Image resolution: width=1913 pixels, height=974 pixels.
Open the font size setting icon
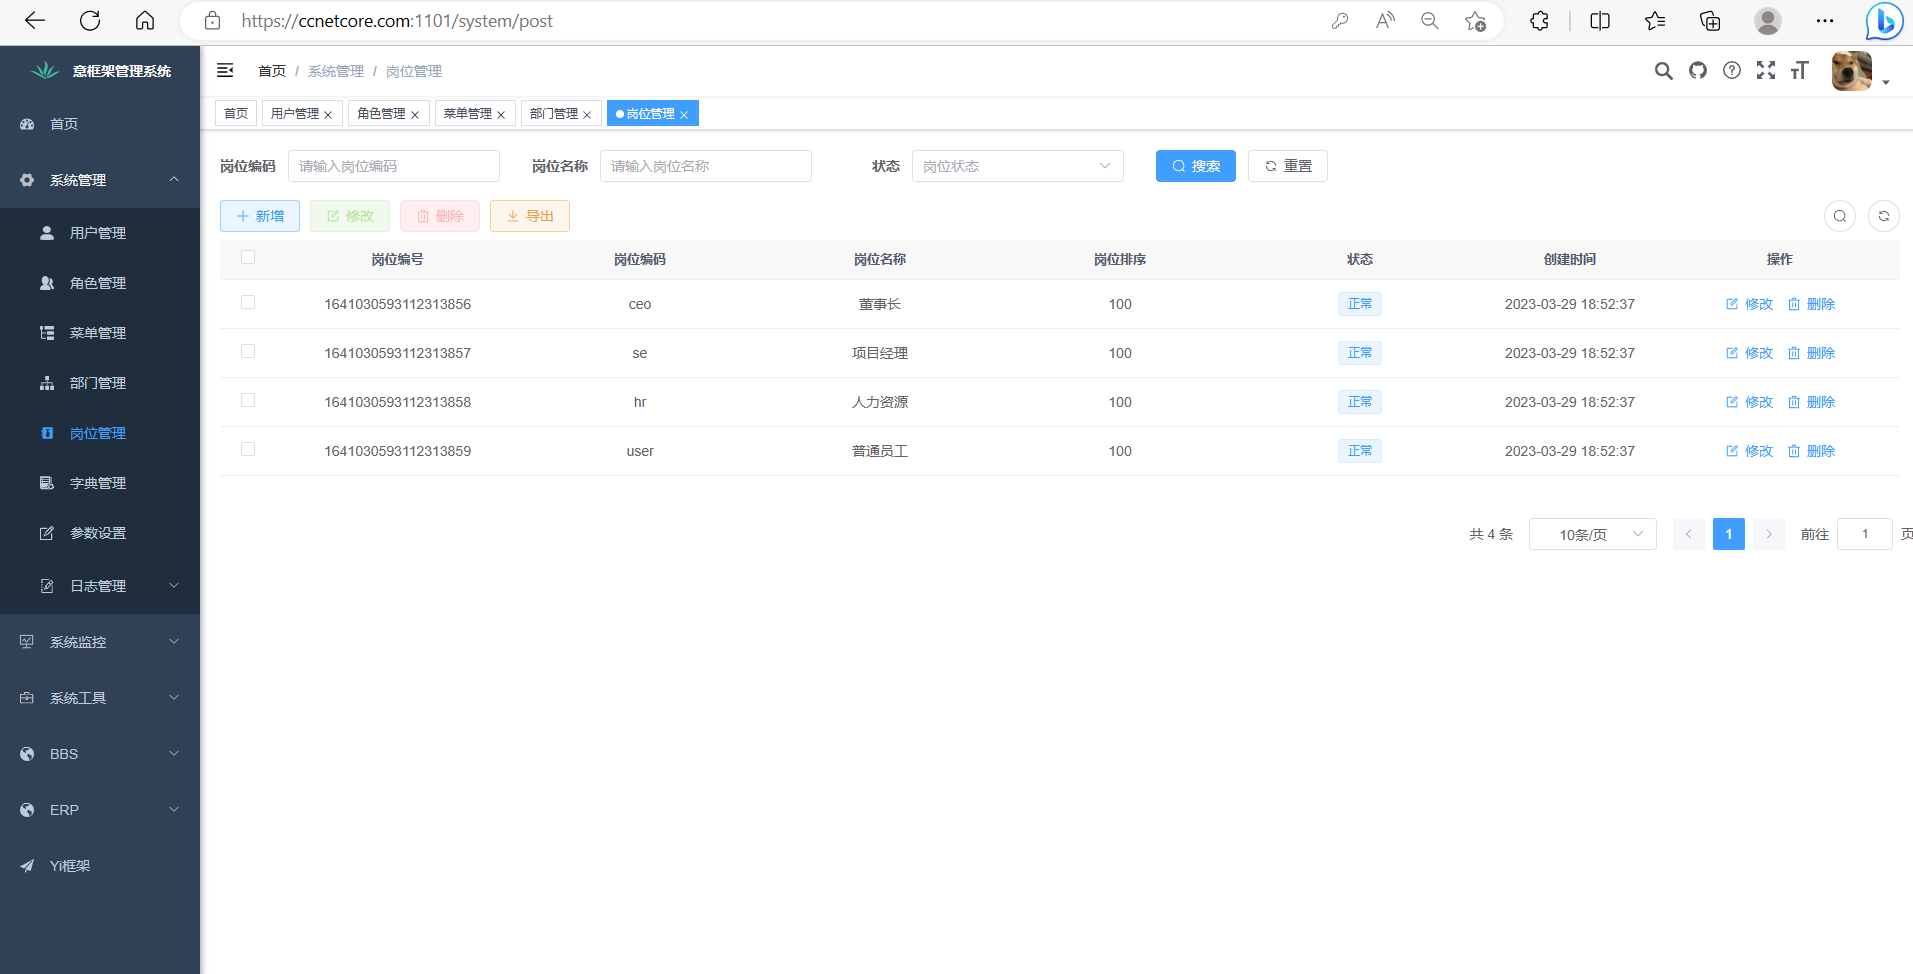pyautogui.click(x=1800, y=70)
